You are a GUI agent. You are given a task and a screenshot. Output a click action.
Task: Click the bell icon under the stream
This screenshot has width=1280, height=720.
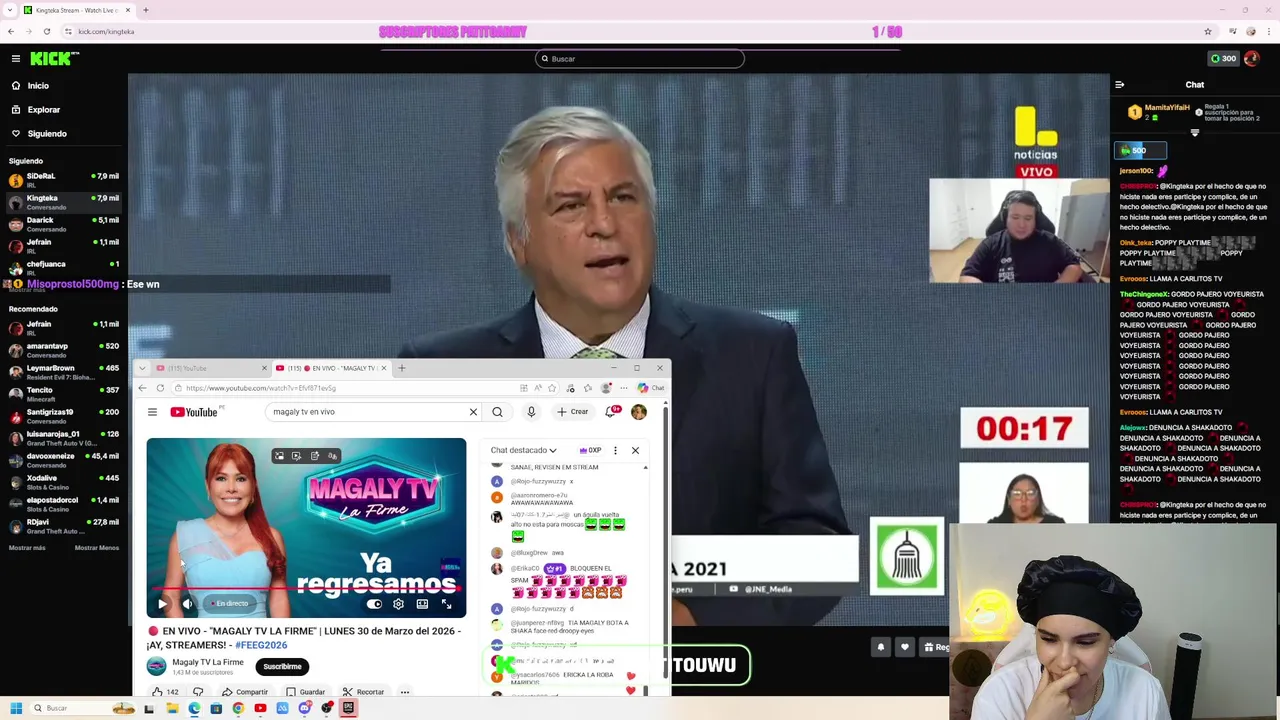[881, 647]
